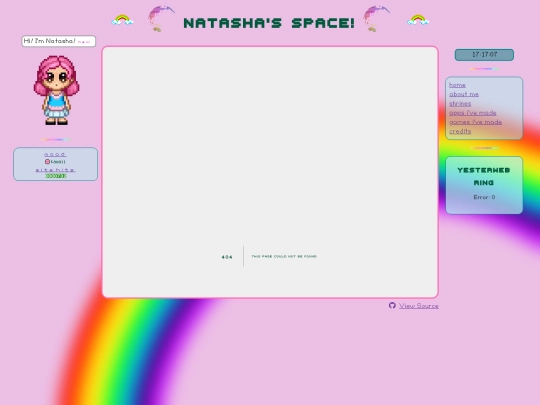540x405 pixels.
Task: Click the "Error: 0" text
Action: point(484,197)
